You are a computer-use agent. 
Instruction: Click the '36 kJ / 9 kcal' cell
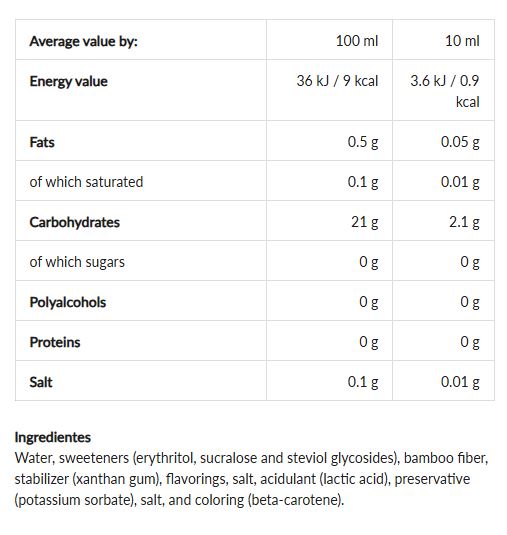[337, 81]
